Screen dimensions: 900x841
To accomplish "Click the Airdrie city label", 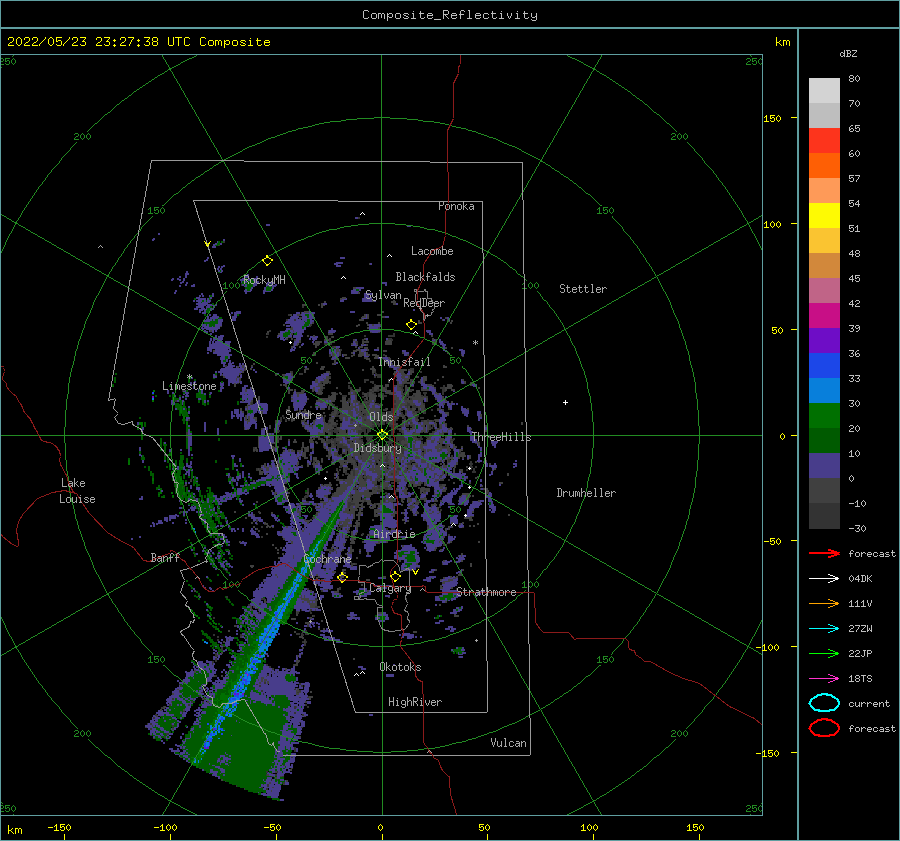I will click(x=394, y=534).
